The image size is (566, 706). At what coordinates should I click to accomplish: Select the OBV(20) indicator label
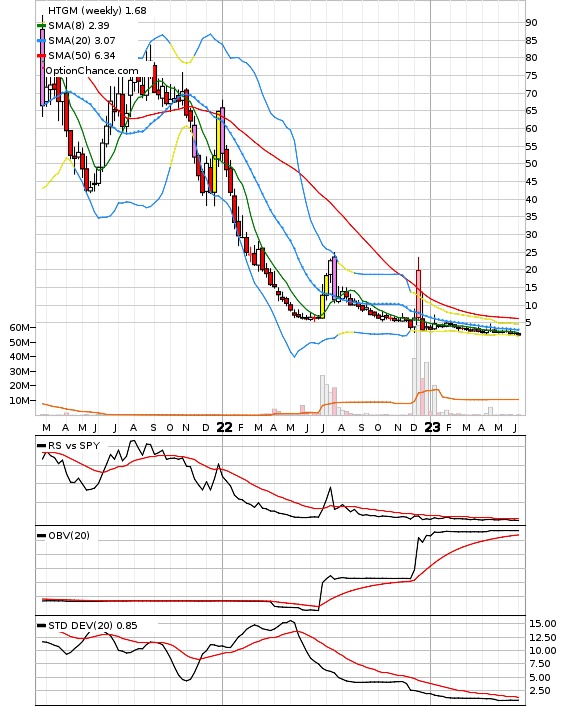[69, 535]
